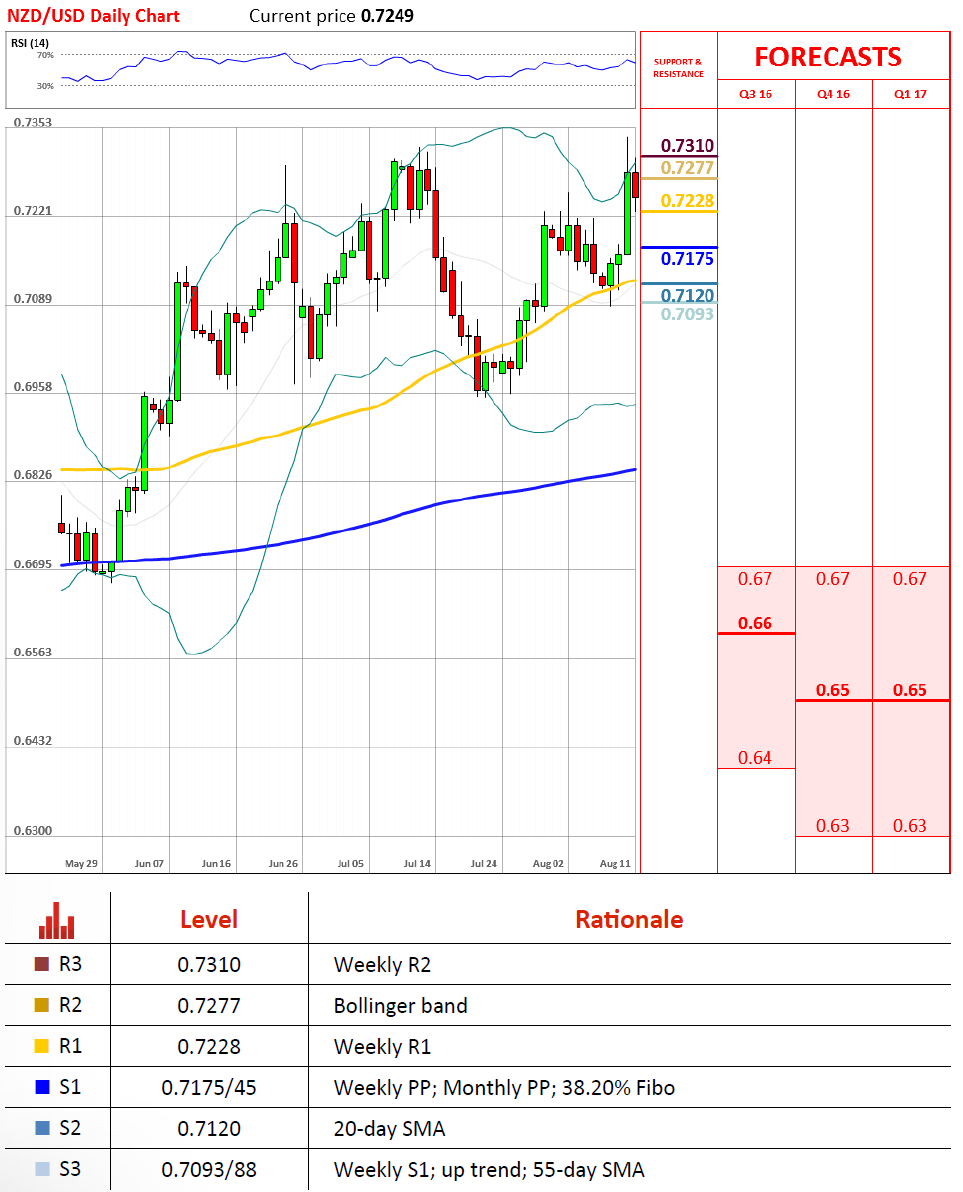Click the R2 gold color swatch

coord(42,1005)
